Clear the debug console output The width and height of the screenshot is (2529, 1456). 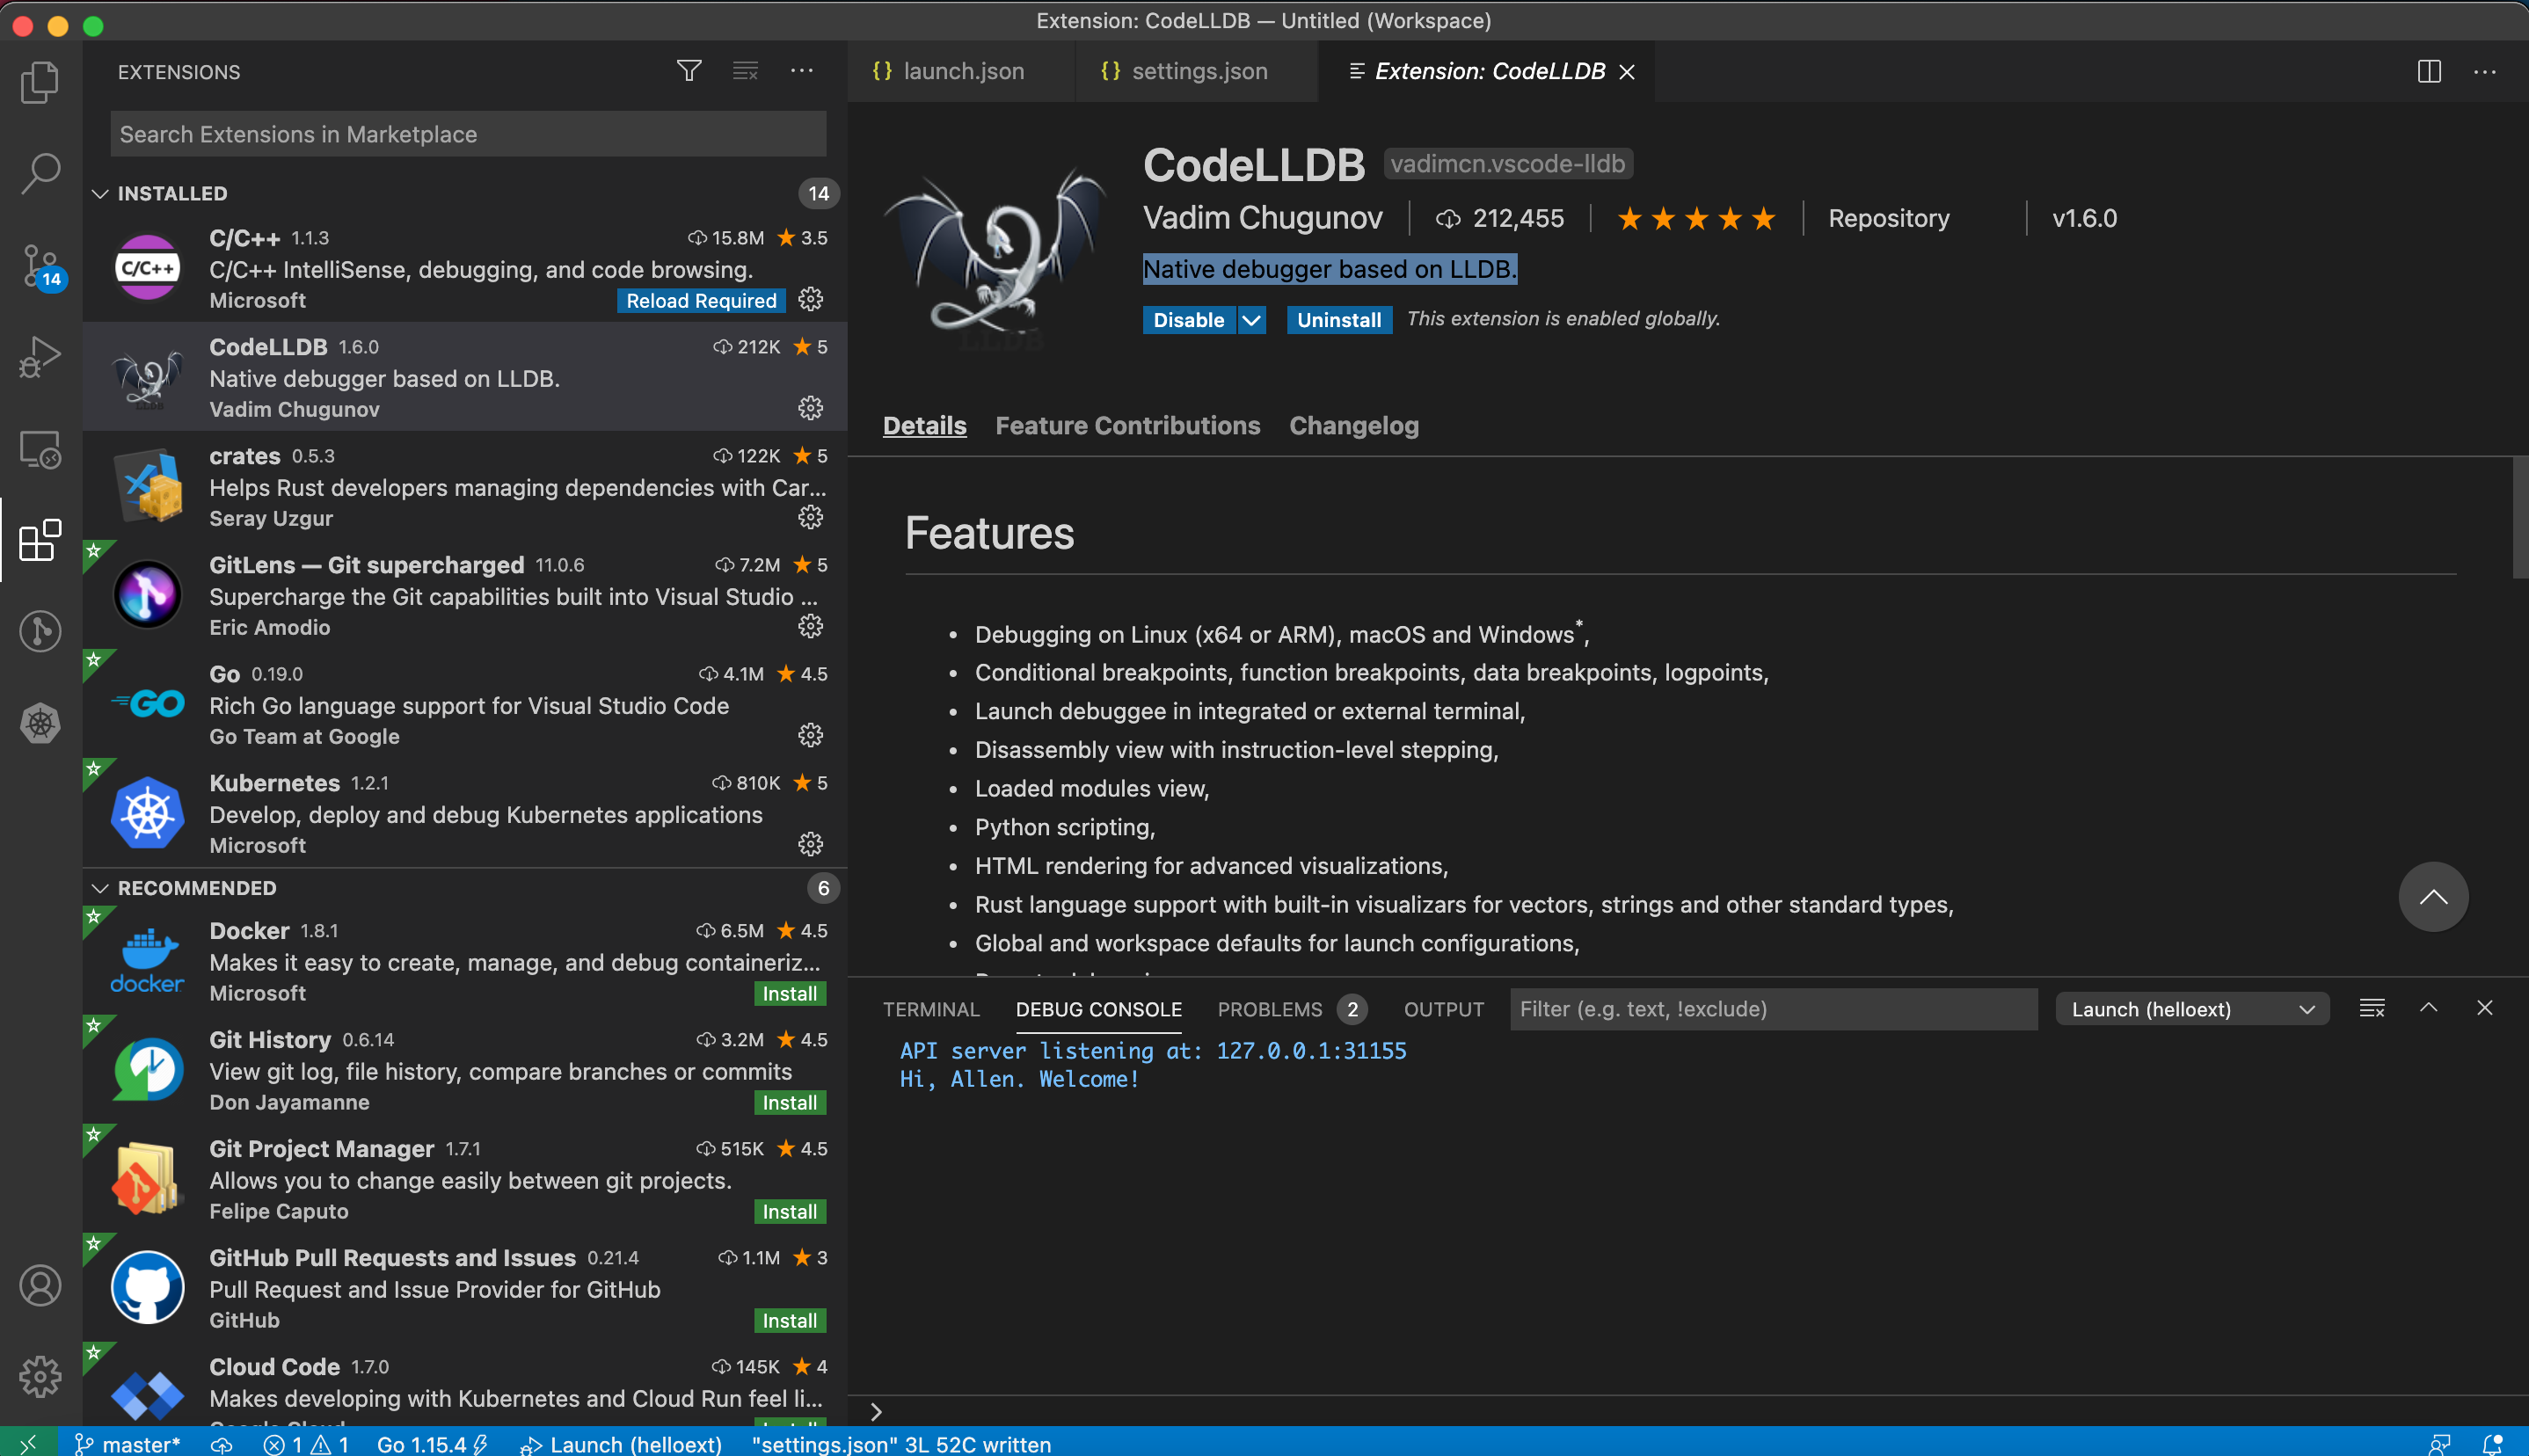click(x=2371, y=1008)
